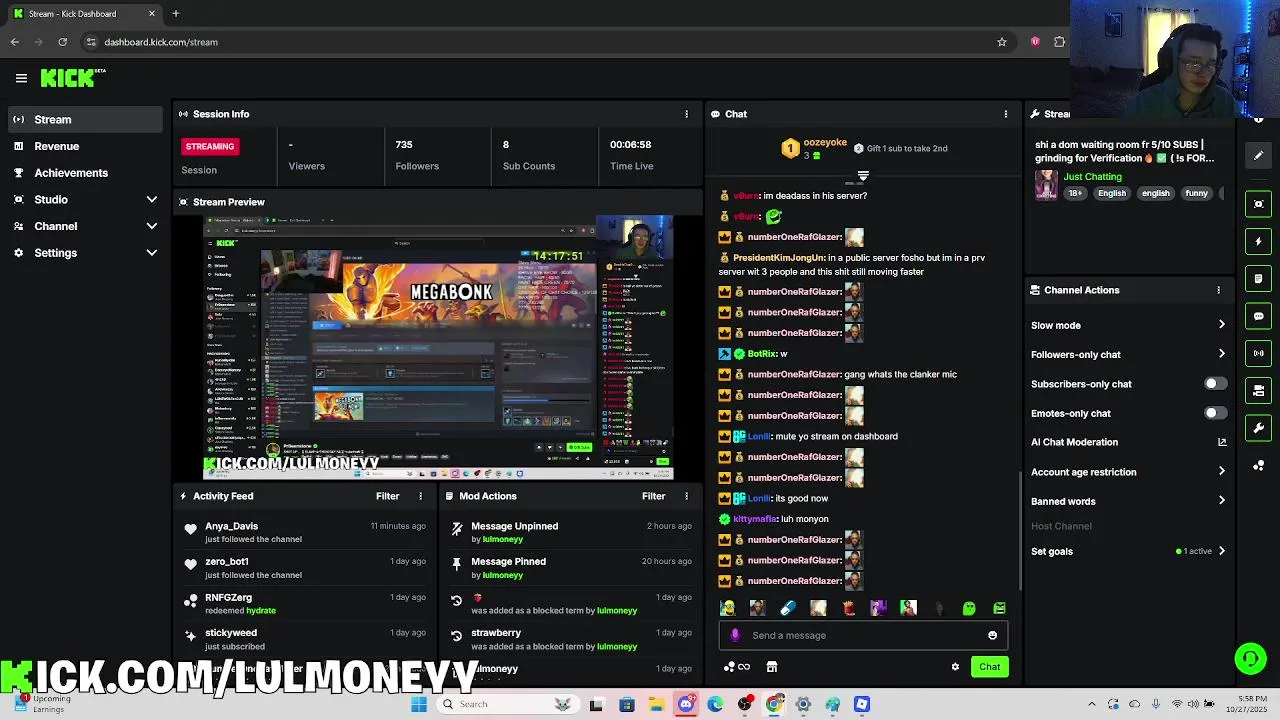The height and width of the screenshot is (720, 1280).
Task: Open Channel Actions three-dot menu
Action: point(1218,290)
